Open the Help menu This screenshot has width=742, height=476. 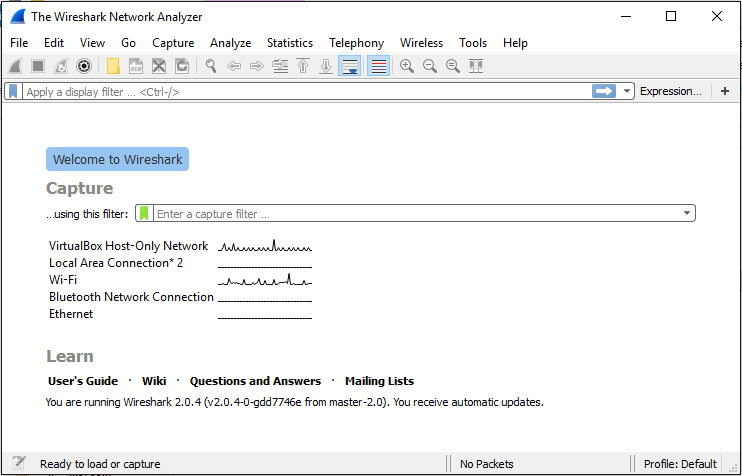tap(515, 43)
